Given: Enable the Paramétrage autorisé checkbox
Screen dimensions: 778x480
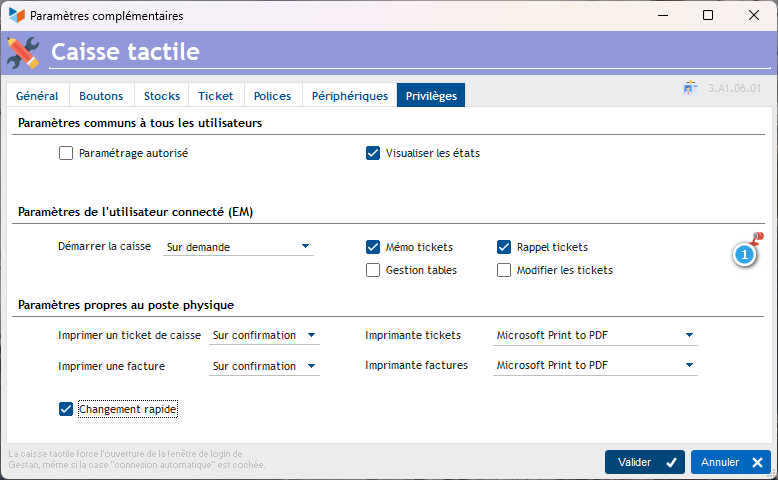Looking at the screenshot, I should [x=66, y=153].
